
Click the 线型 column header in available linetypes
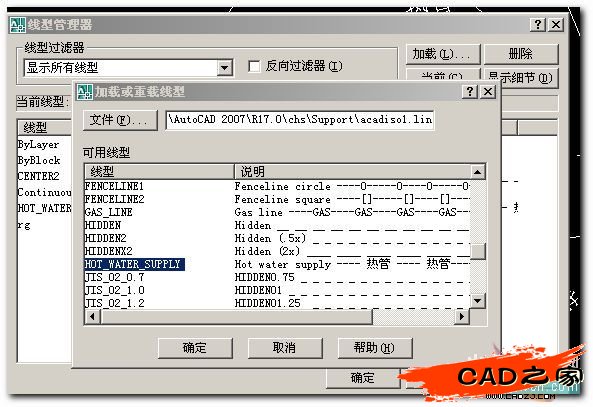(159, 172)
